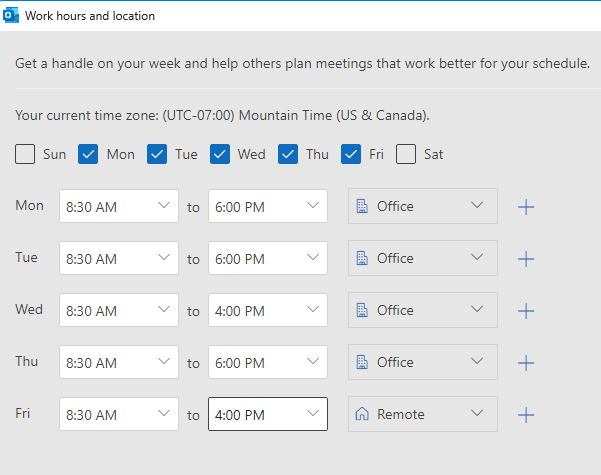Open Thu start time dropdown
601x475 pixels.
tap(119, 362)
